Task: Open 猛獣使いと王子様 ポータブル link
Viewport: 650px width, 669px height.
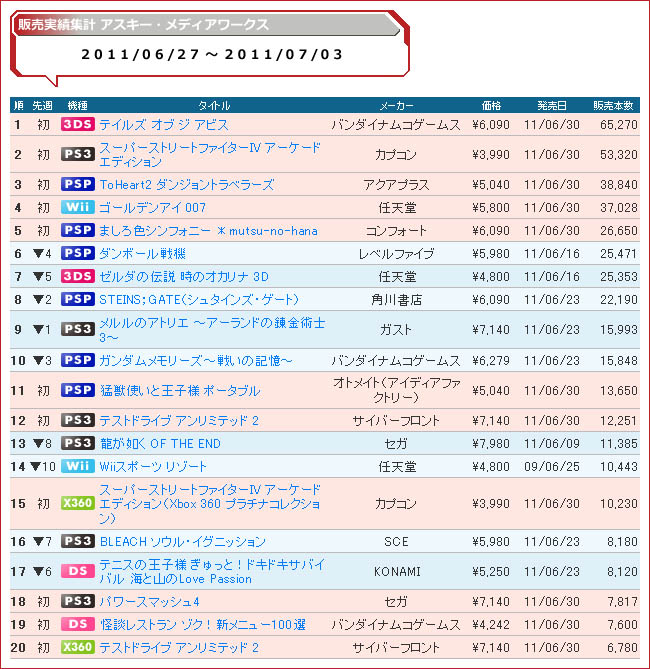Action: [180, 390]
